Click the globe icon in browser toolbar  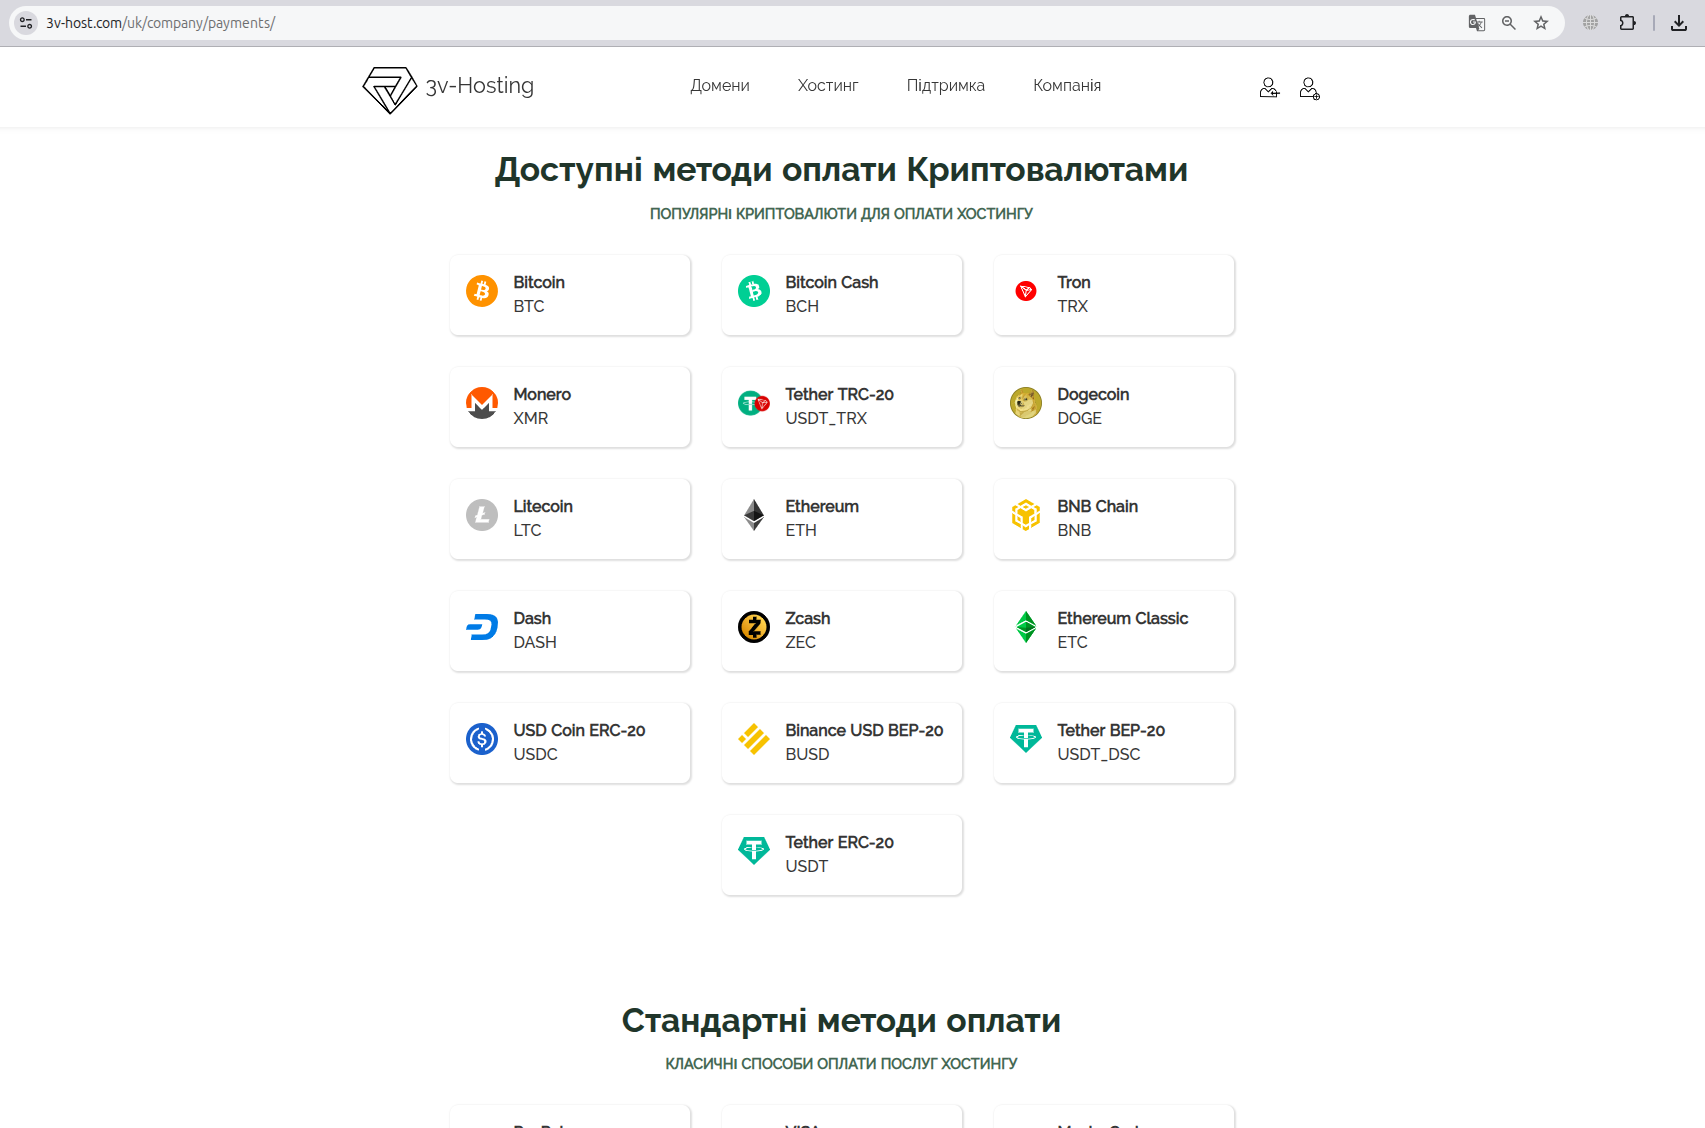(x=1590, y=23)
